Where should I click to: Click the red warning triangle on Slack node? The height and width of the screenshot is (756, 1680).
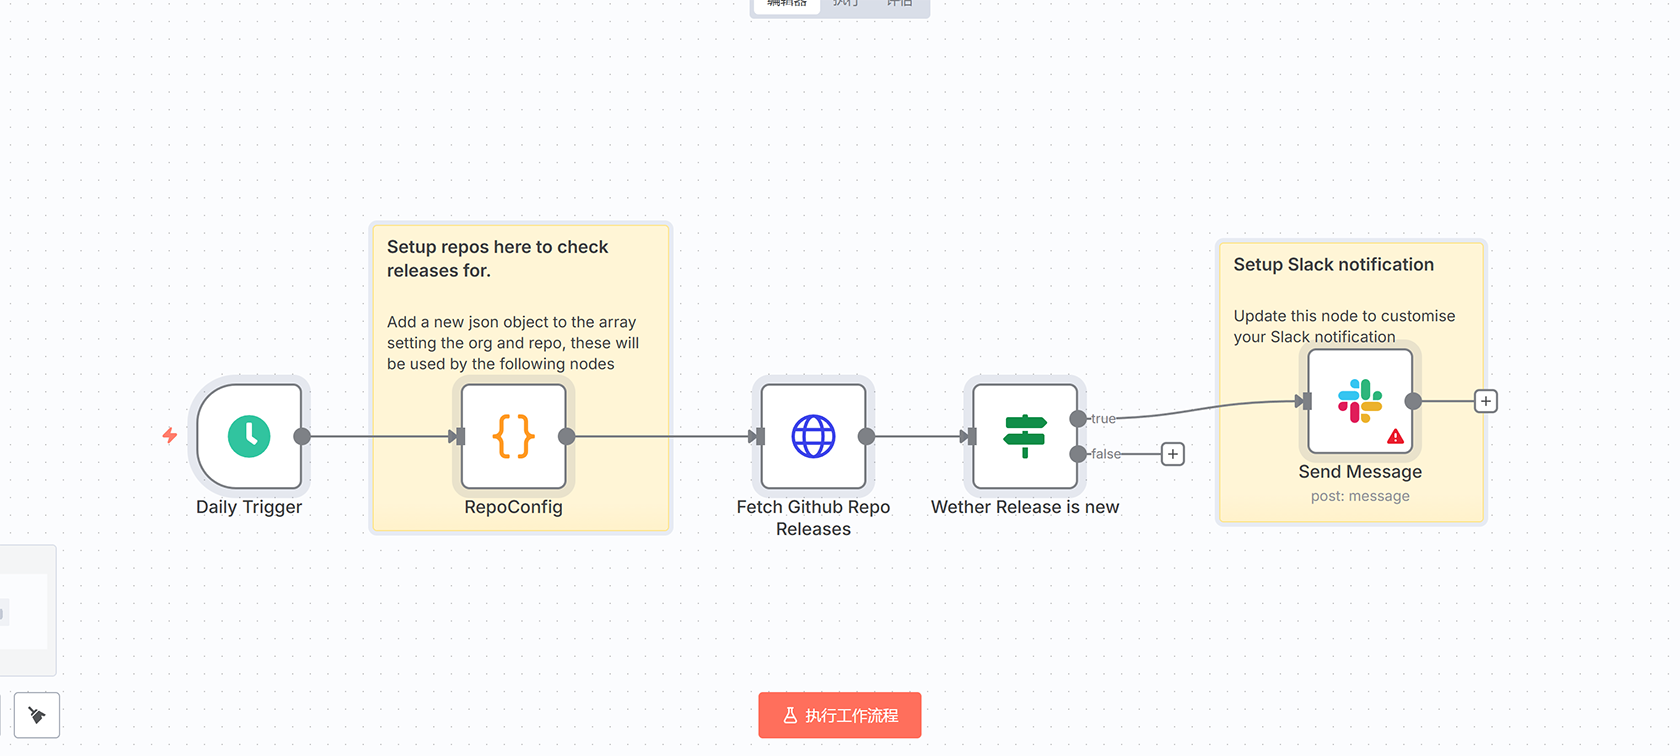coord(1395,437)
